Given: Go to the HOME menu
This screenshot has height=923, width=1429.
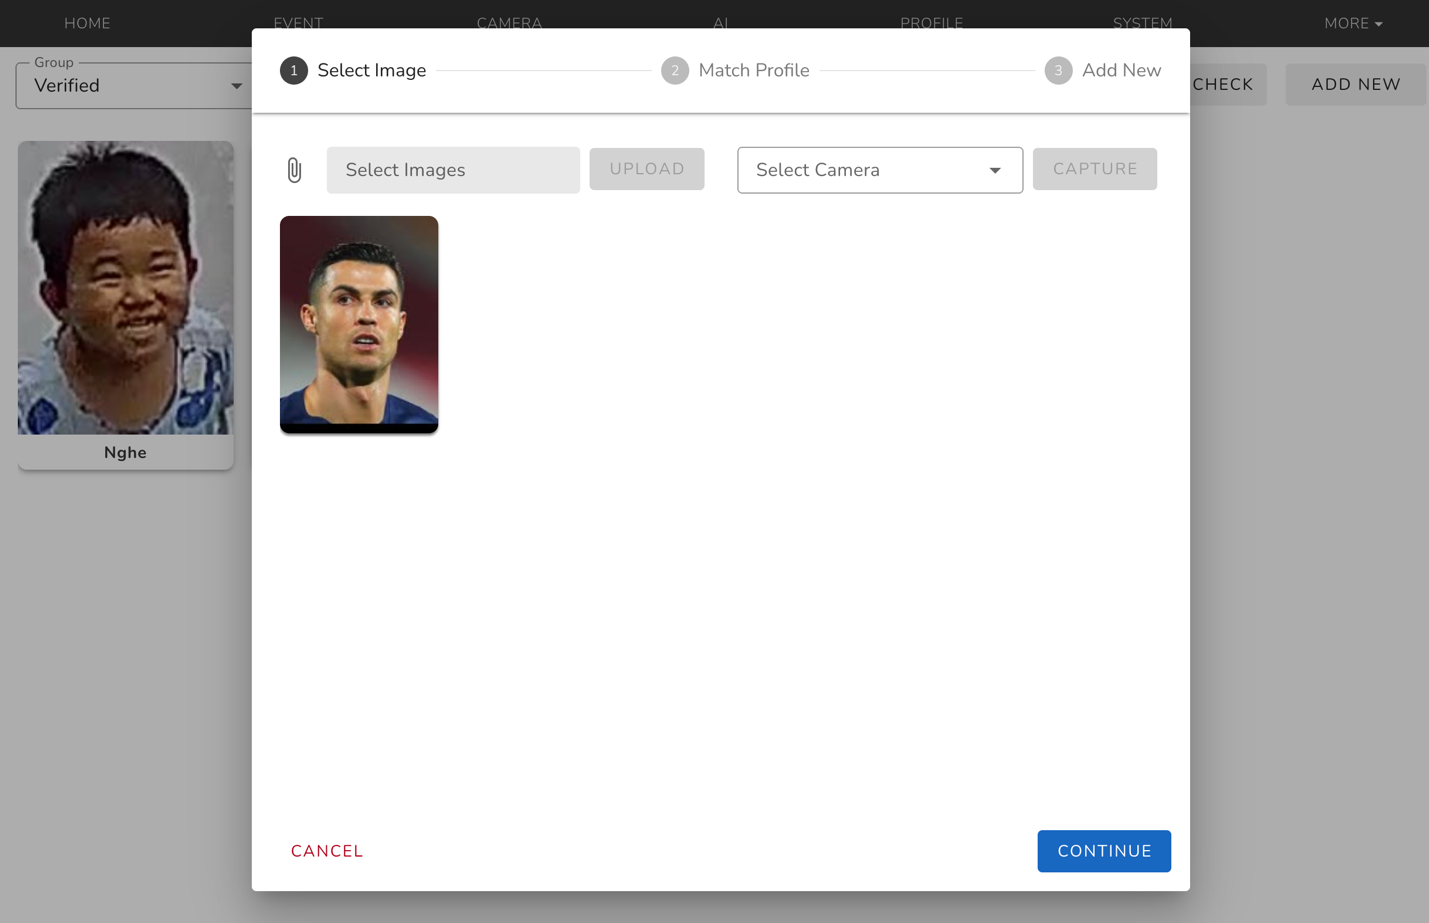Looking at the screenshot, I should pos(87,23).
